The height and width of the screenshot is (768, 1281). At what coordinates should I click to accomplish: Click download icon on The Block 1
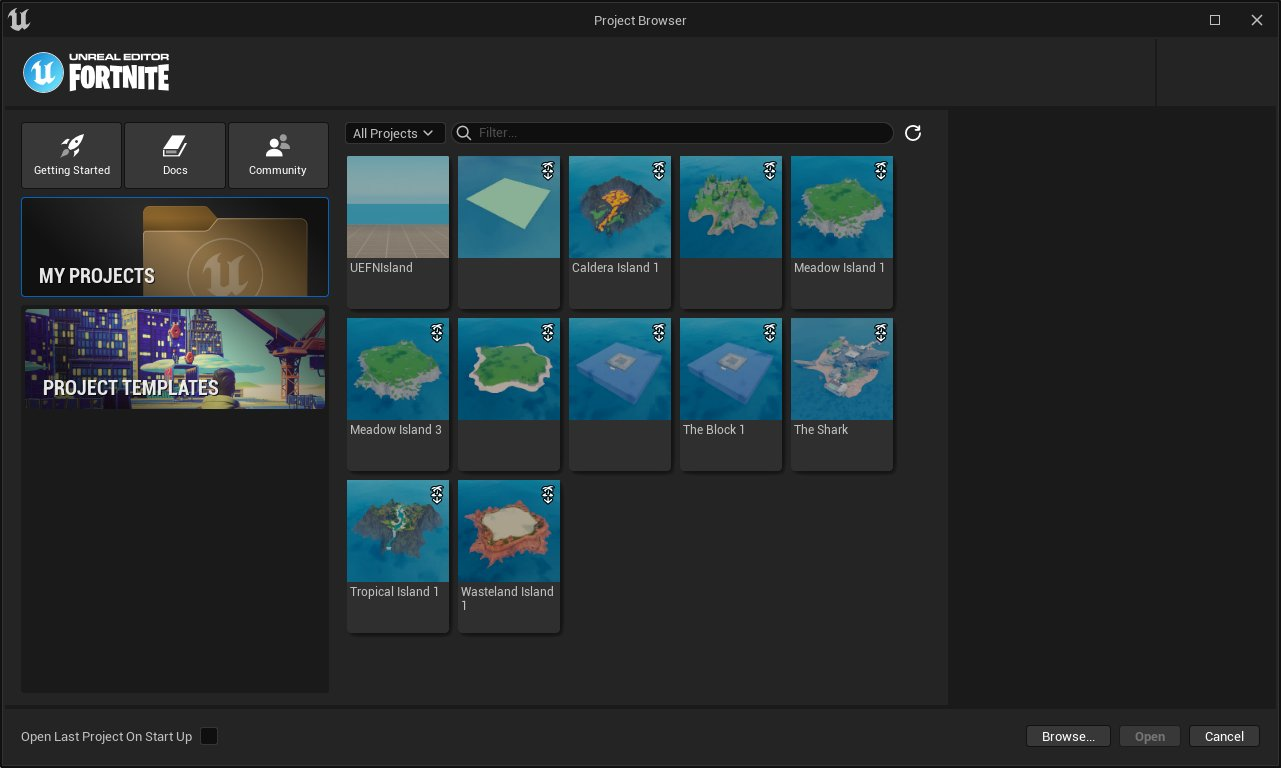tap(769, 332)
